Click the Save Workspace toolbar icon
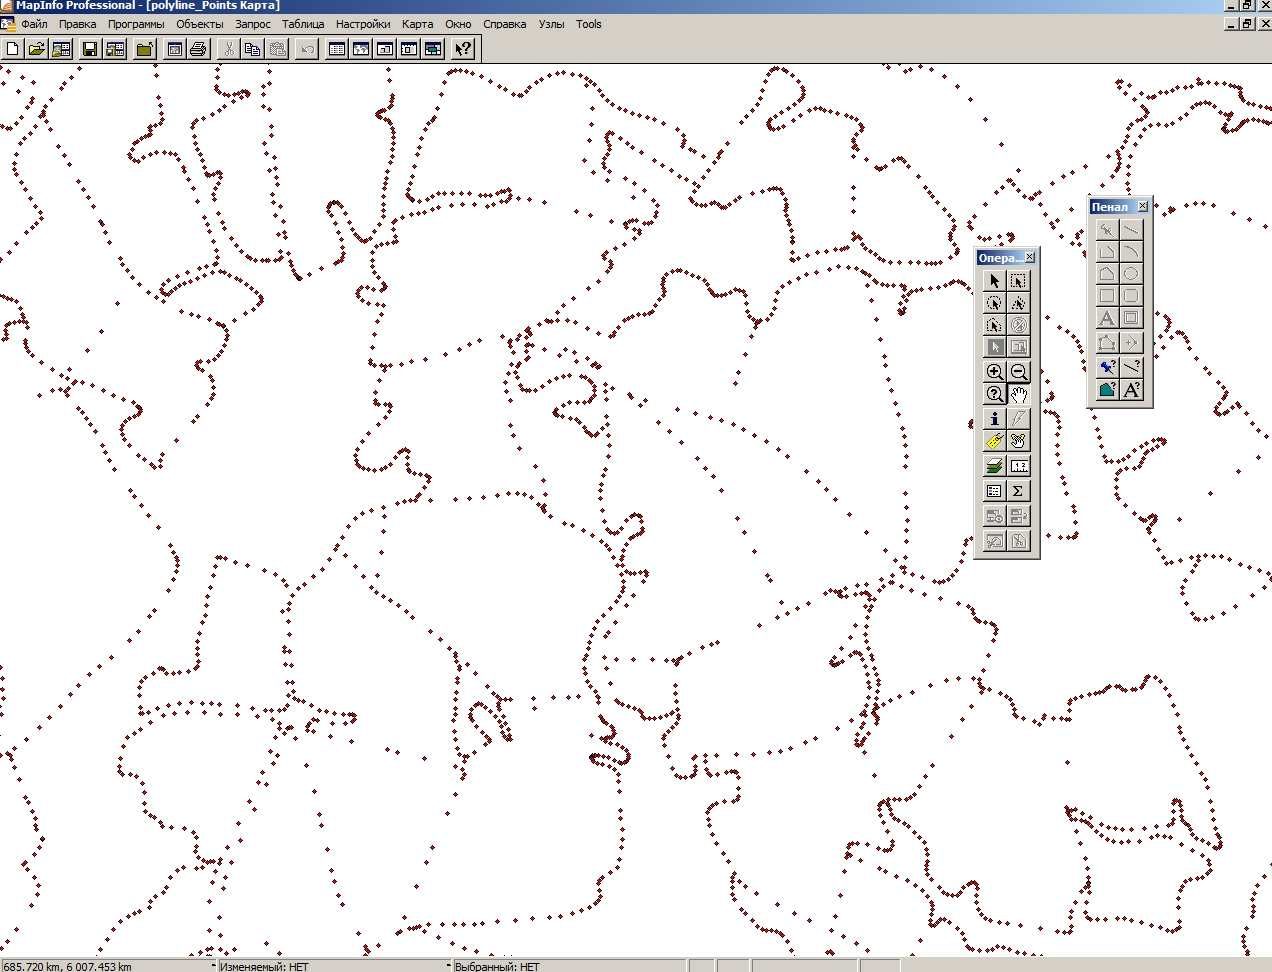Viewport: 1272px width, 972px height. (115, 48)
